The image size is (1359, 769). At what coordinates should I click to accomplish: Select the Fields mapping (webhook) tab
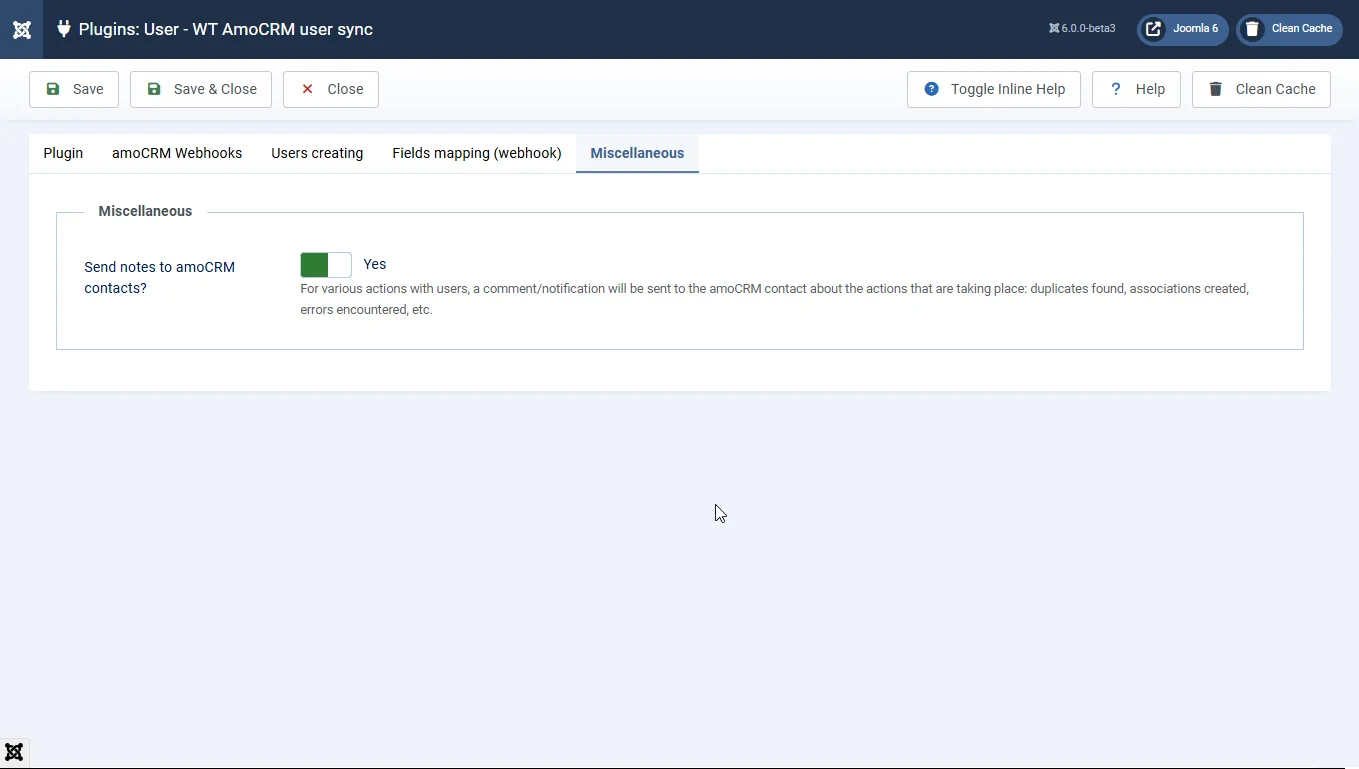point(477,153)
